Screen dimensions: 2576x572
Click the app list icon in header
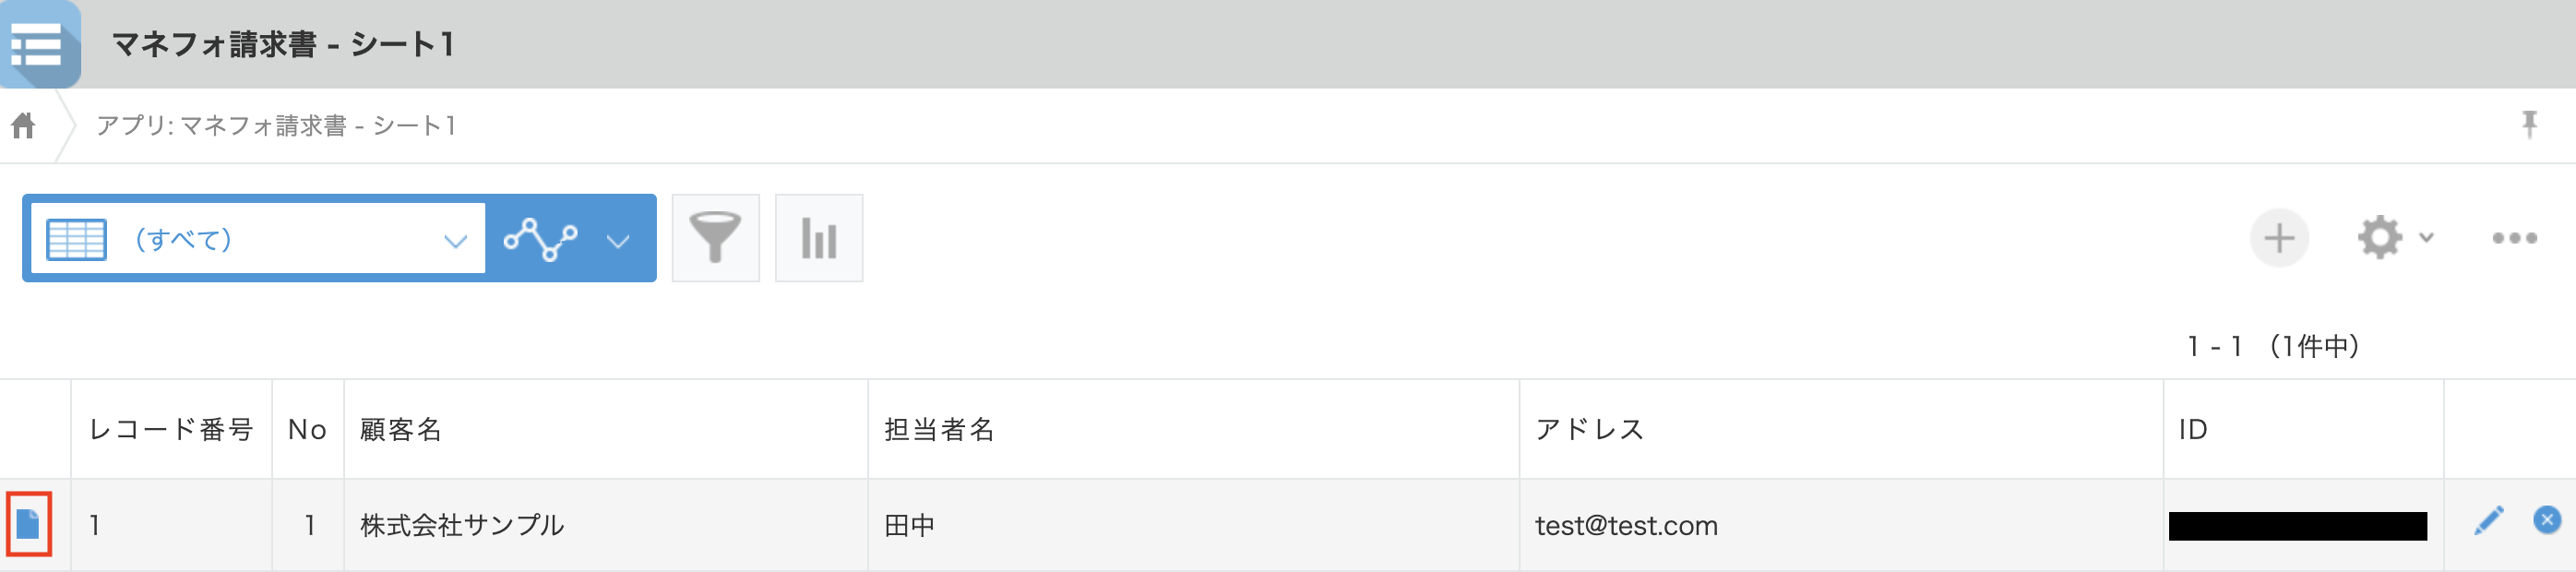[x=38, y=44]
